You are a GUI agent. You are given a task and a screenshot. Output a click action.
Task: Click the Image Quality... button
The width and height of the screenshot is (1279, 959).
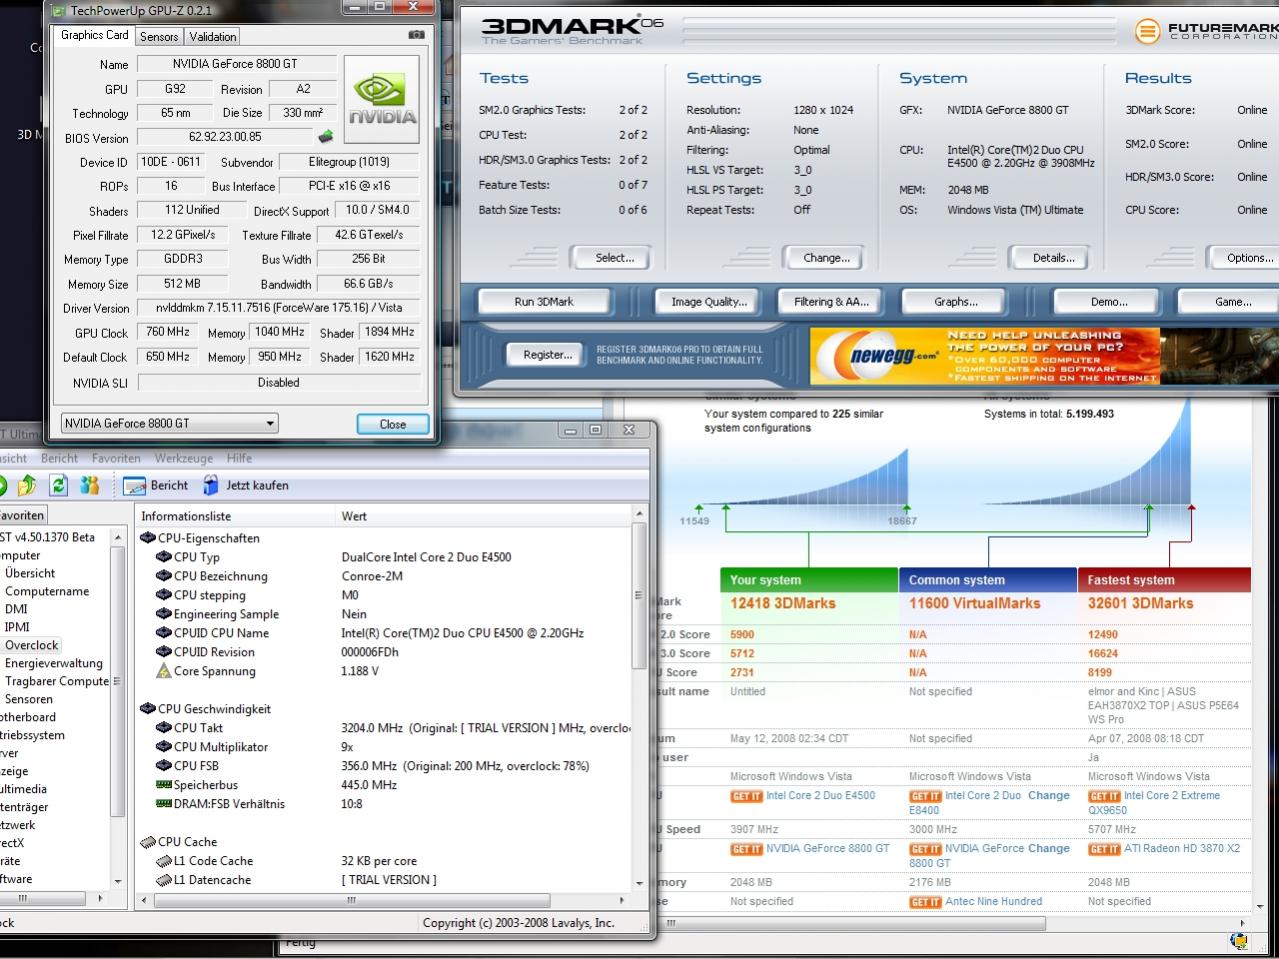click(x=709, y=301)
